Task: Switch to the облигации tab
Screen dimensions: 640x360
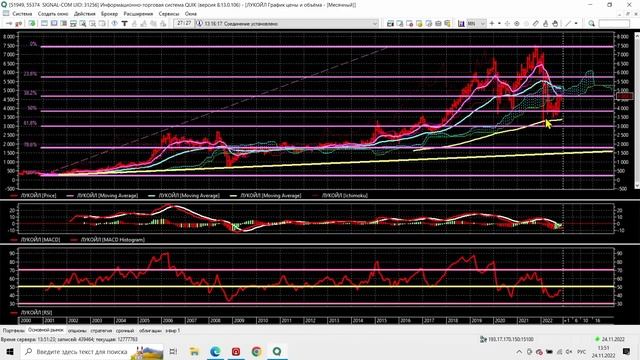Action: click(x=150, y=331)
